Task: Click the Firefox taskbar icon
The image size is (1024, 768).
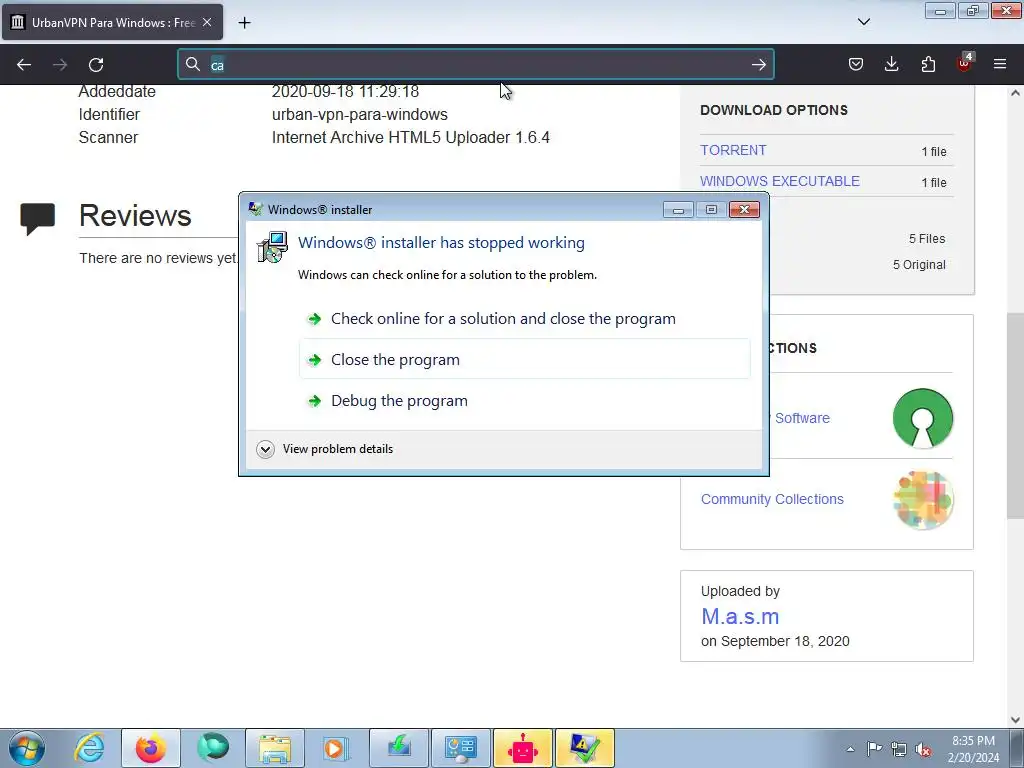Action: click(151, 748)
